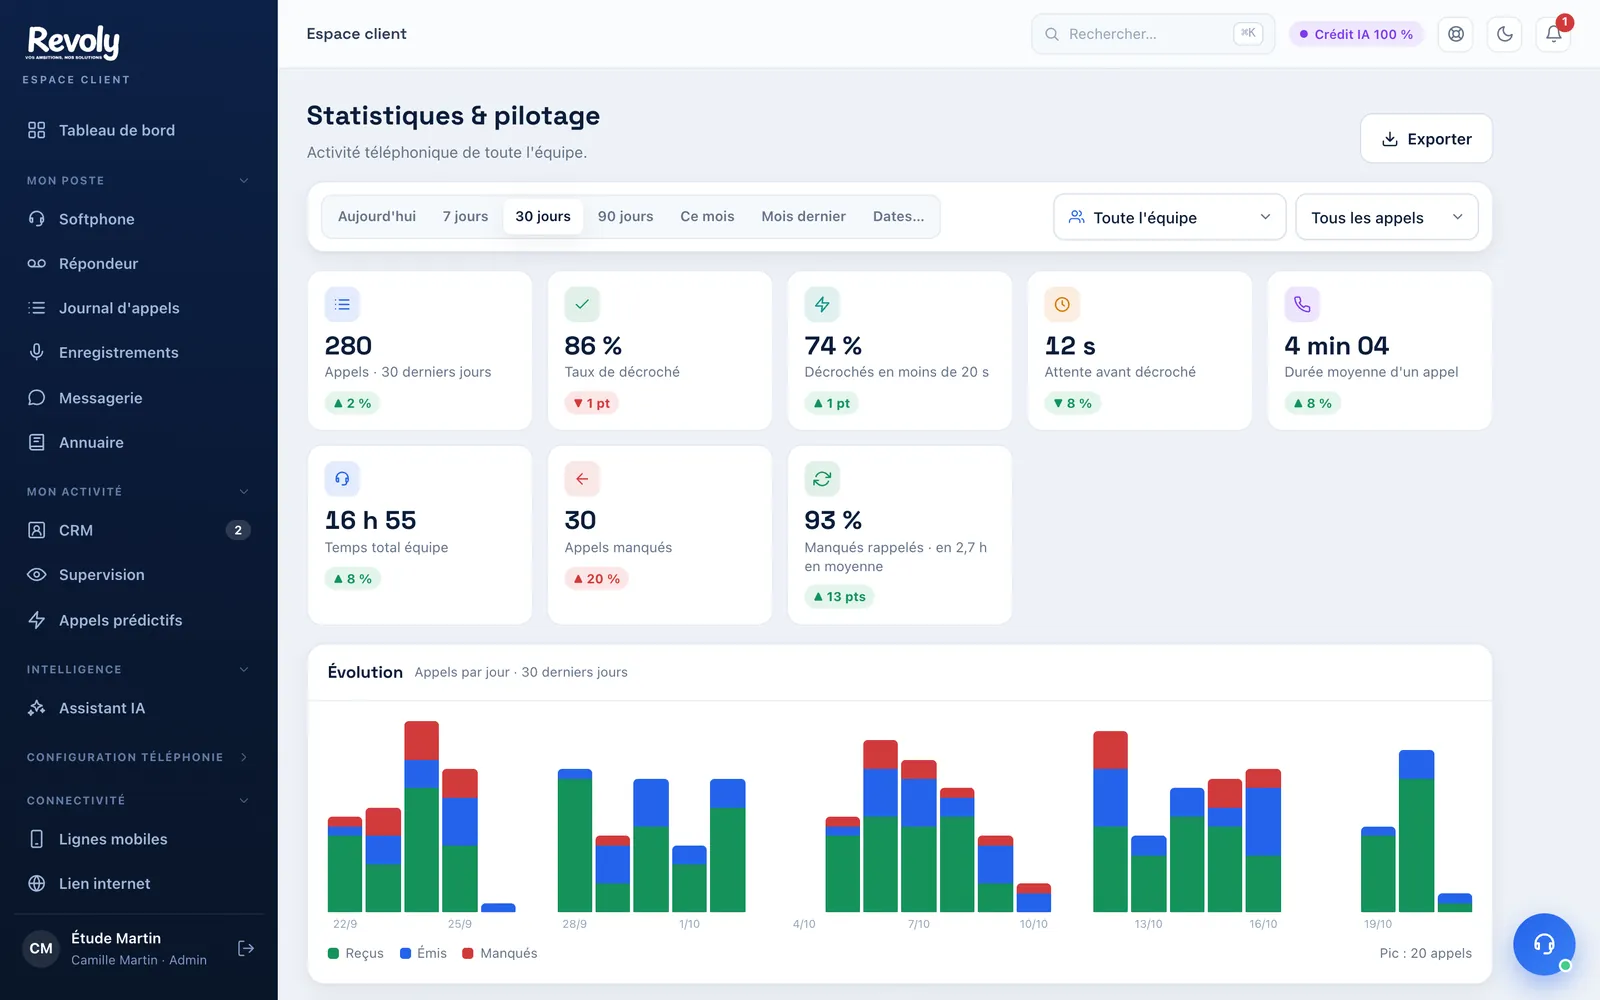The image size is (1600, 1000).
Task: Collapse the Connectivité section
Action: point(244,801)
